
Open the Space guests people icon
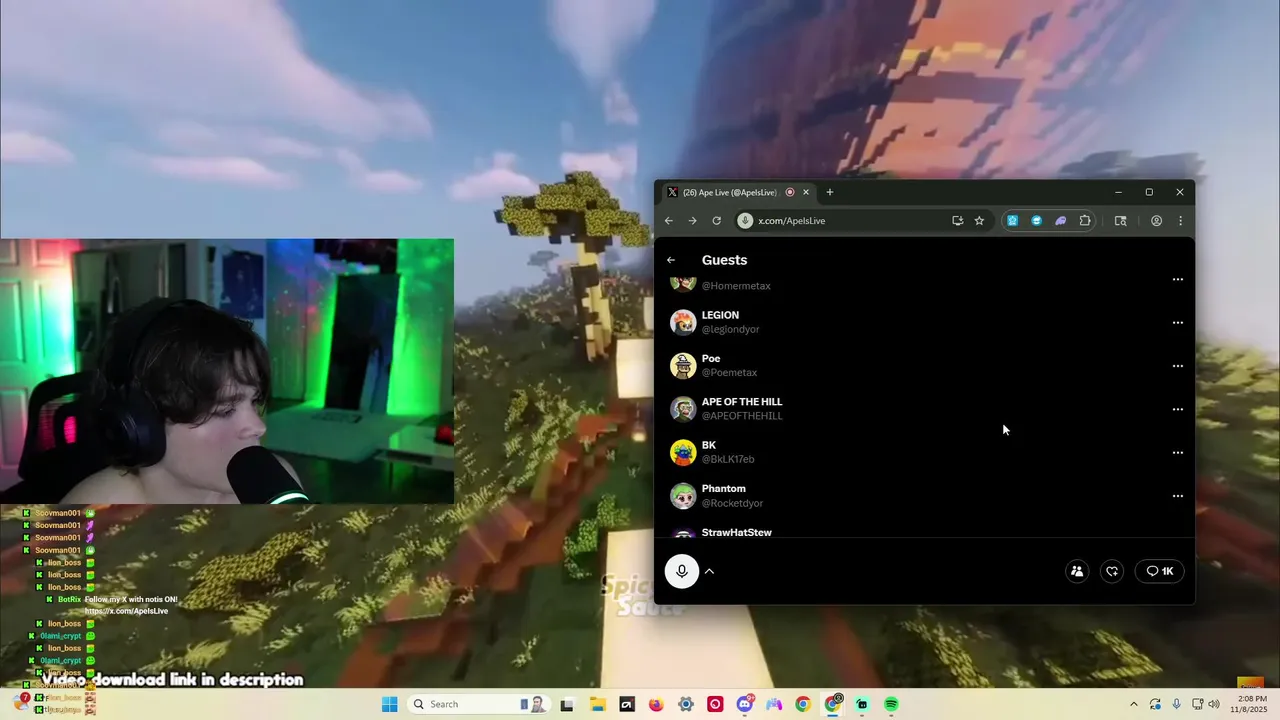[x=1077, y=571]
